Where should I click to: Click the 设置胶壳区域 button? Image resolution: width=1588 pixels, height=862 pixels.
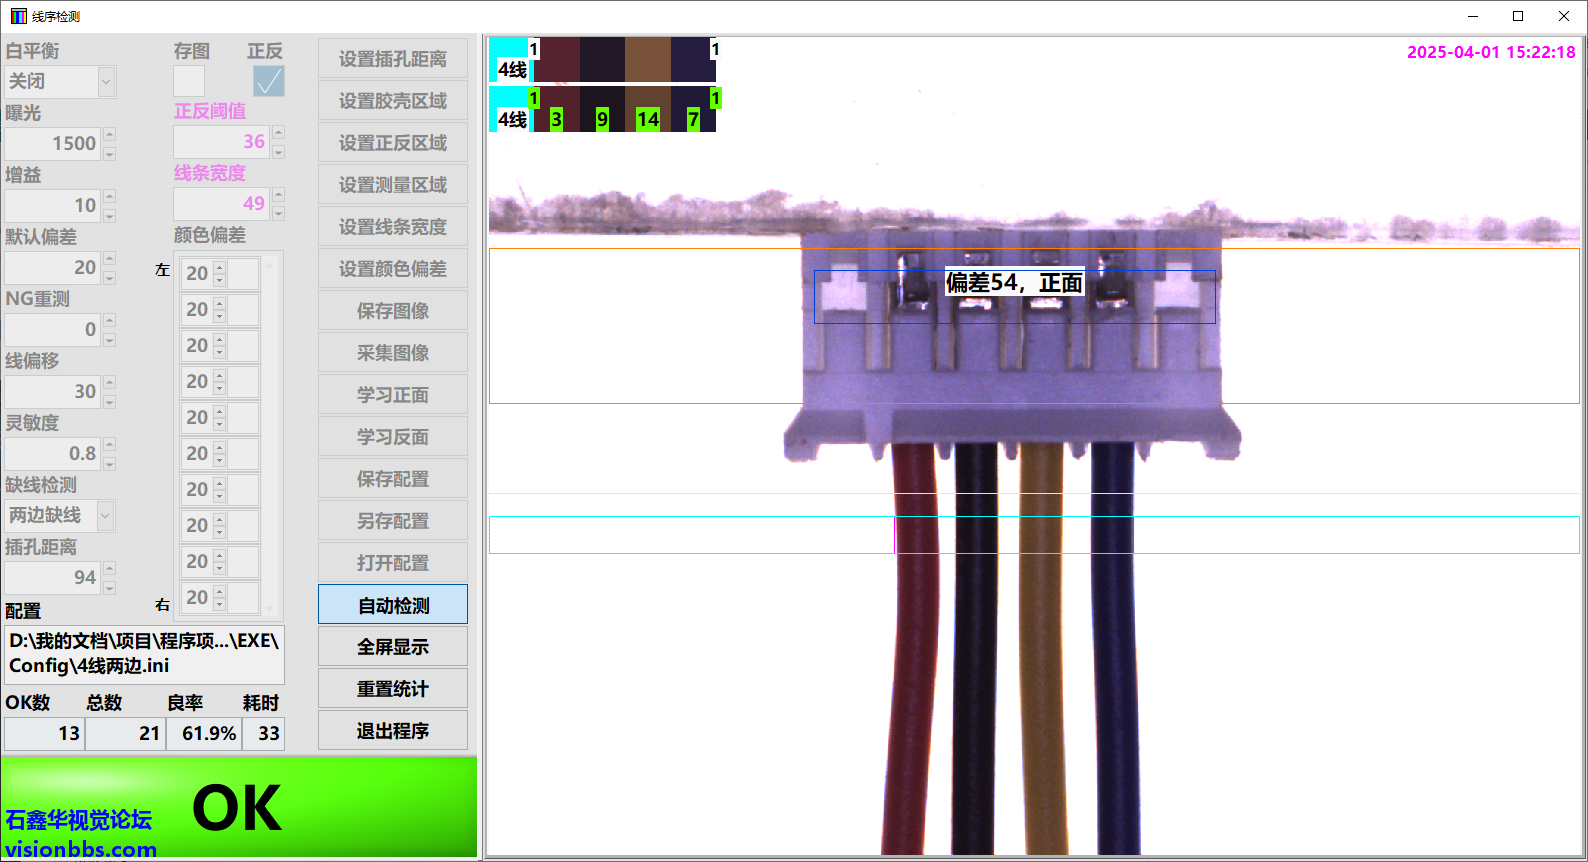(x=392, y=101)
